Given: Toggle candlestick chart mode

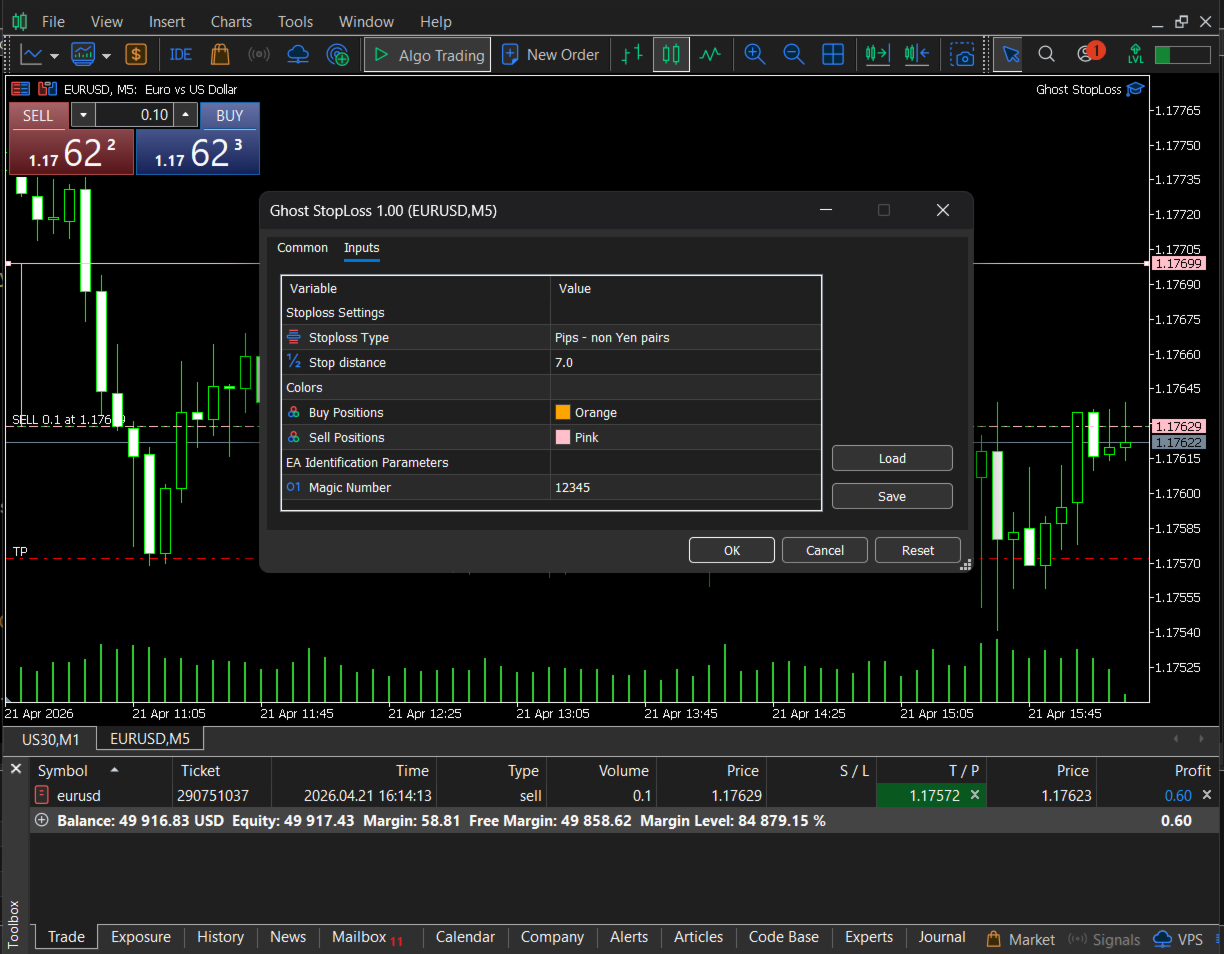Looking at the screenshot, I should tap(671, 54).
